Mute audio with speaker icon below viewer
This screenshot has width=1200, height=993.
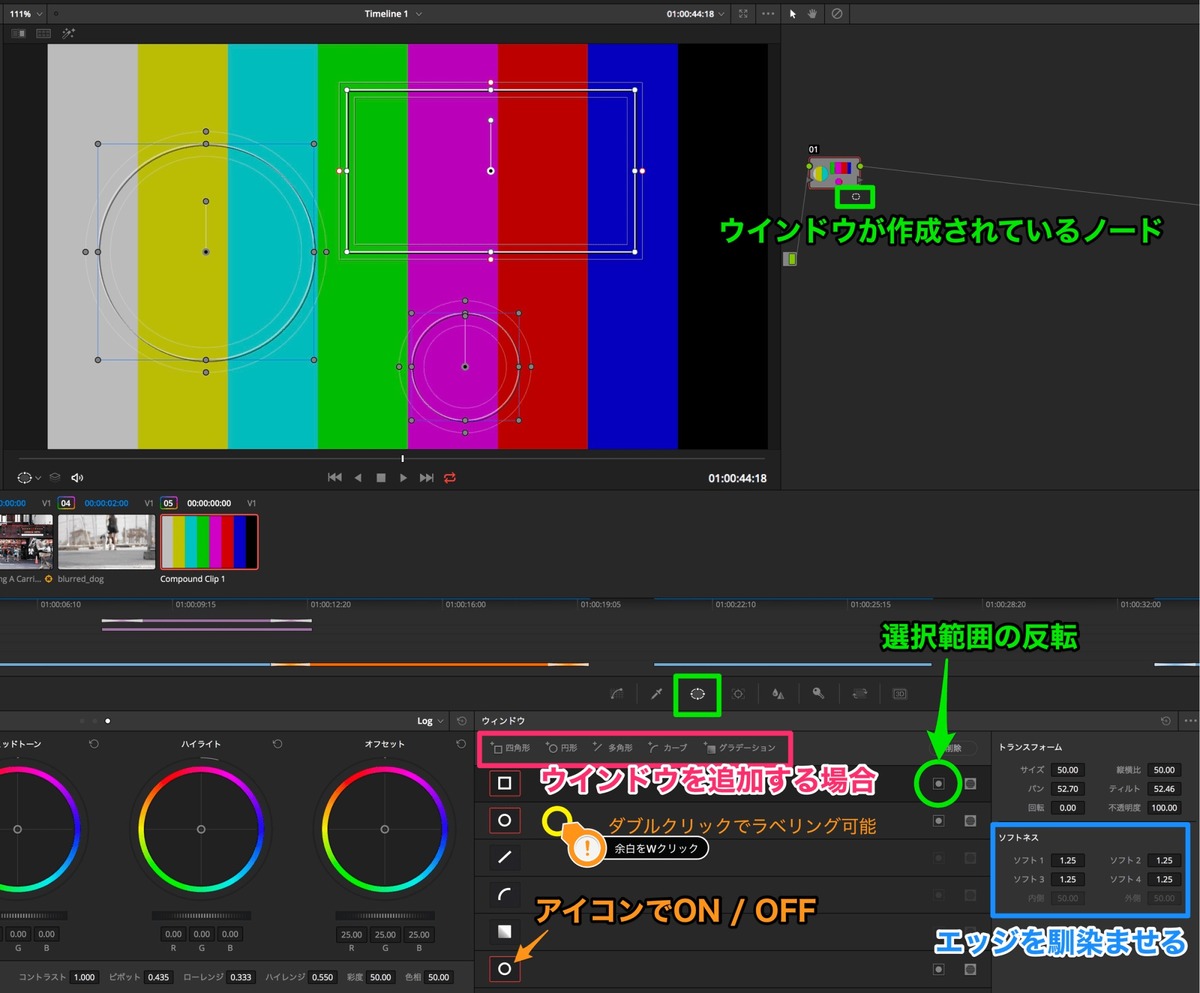(77, 478)
